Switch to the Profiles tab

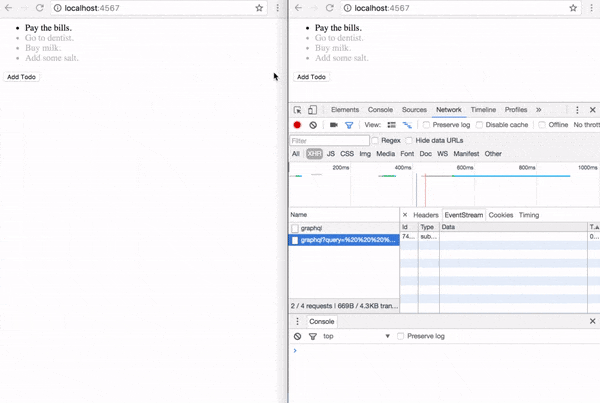click(x=515, y=110)
